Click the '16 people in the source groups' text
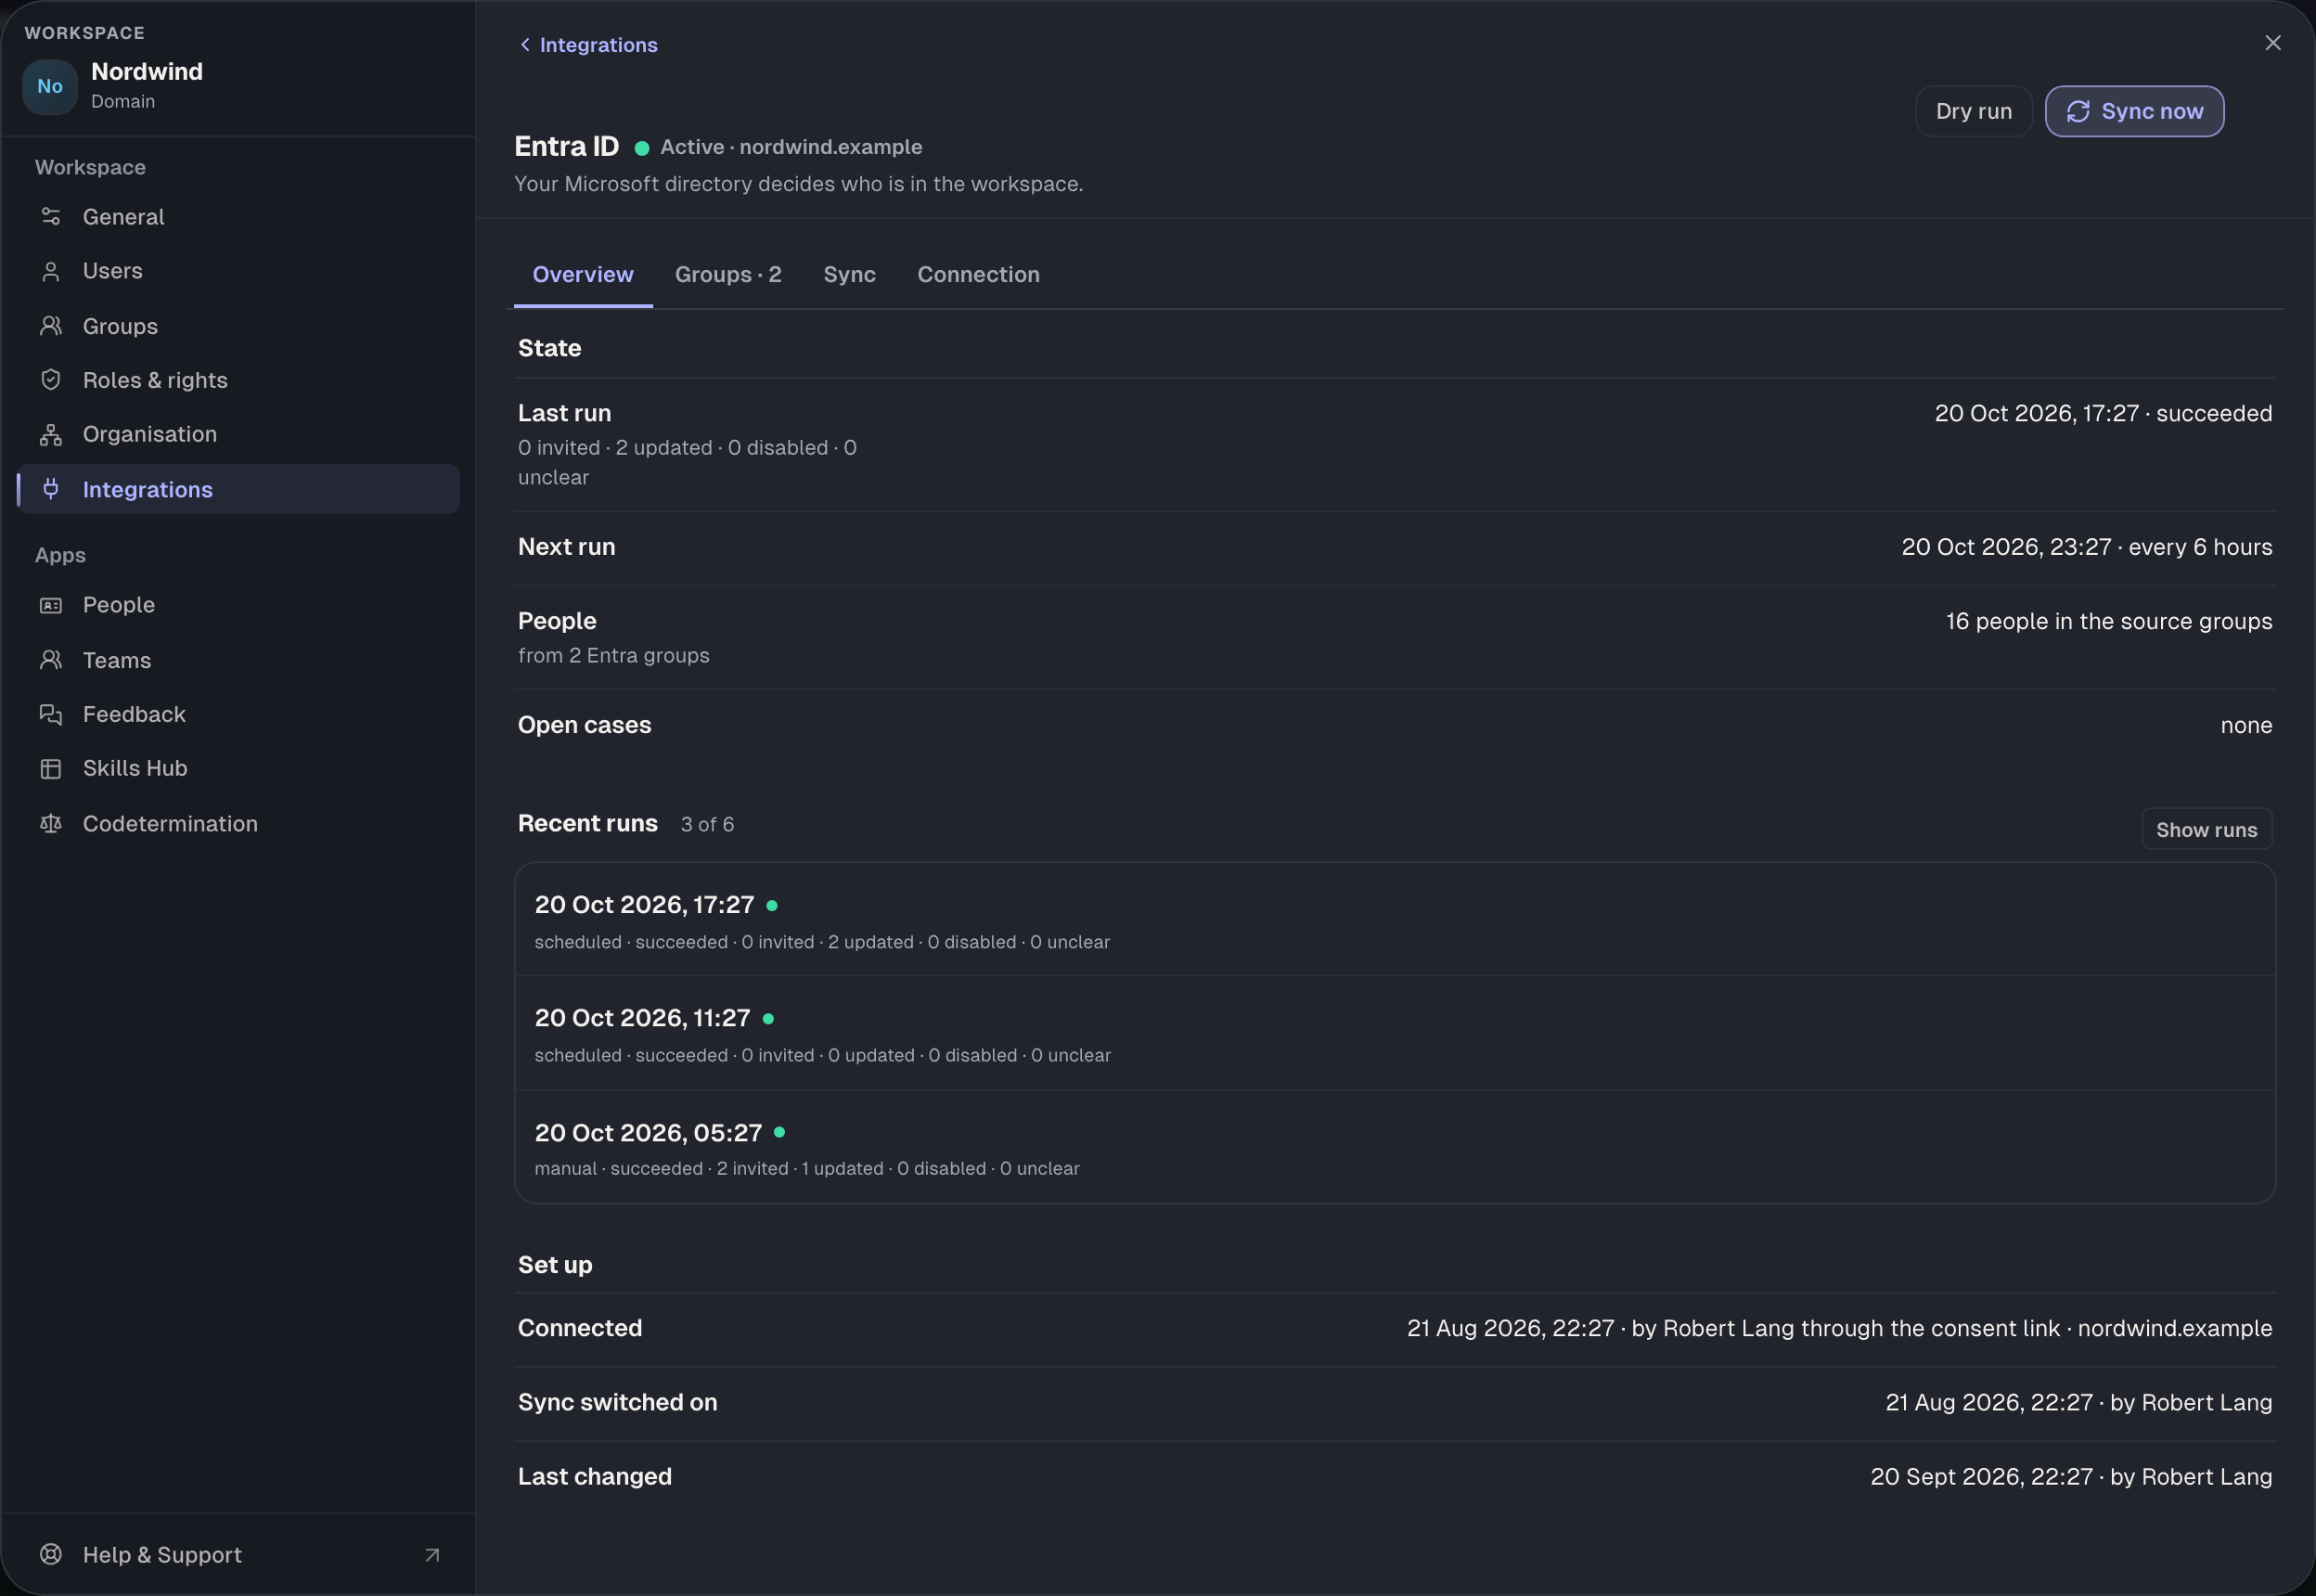 tap(2108, 621)
